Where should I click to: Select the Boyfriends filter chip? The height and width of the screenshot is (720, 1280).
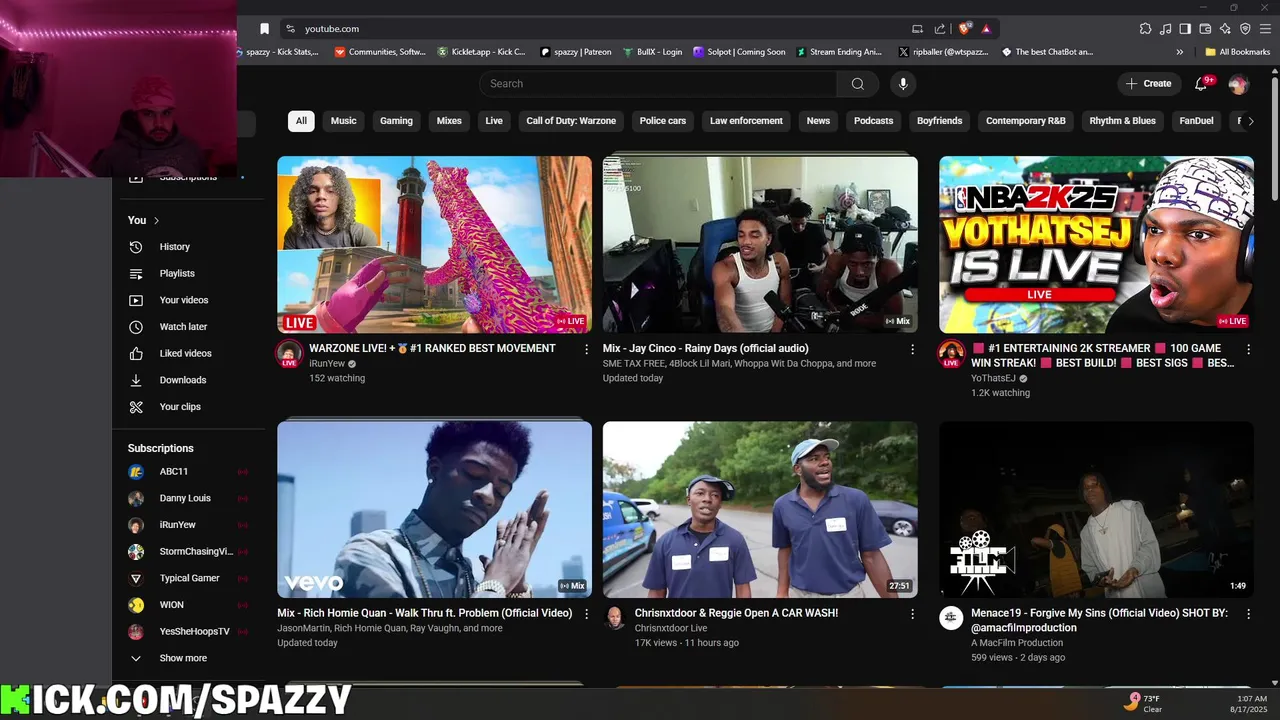pos(939,121)
